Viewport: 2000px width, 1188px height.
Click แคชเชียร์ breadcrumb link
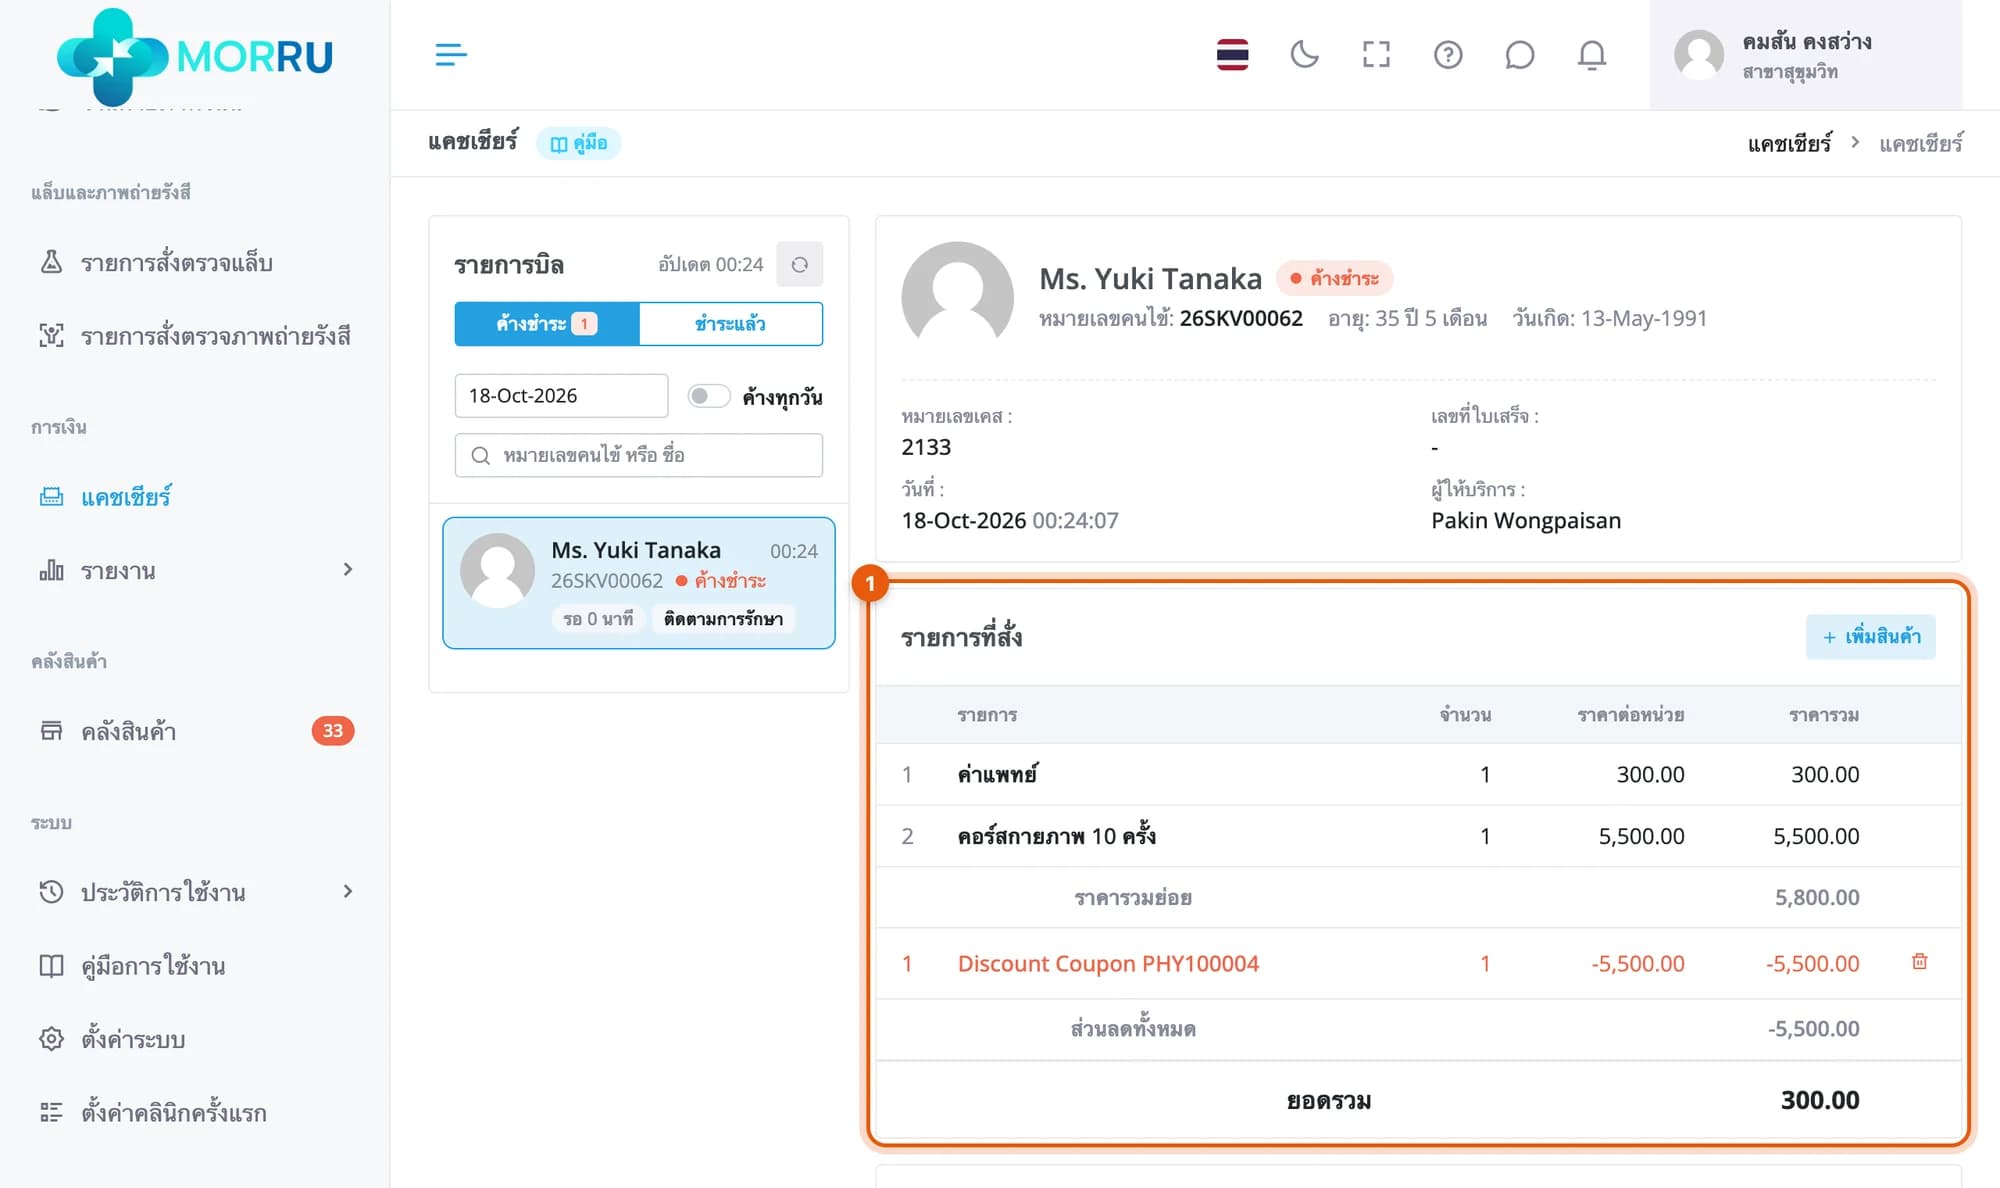[x=1789, y=143]
